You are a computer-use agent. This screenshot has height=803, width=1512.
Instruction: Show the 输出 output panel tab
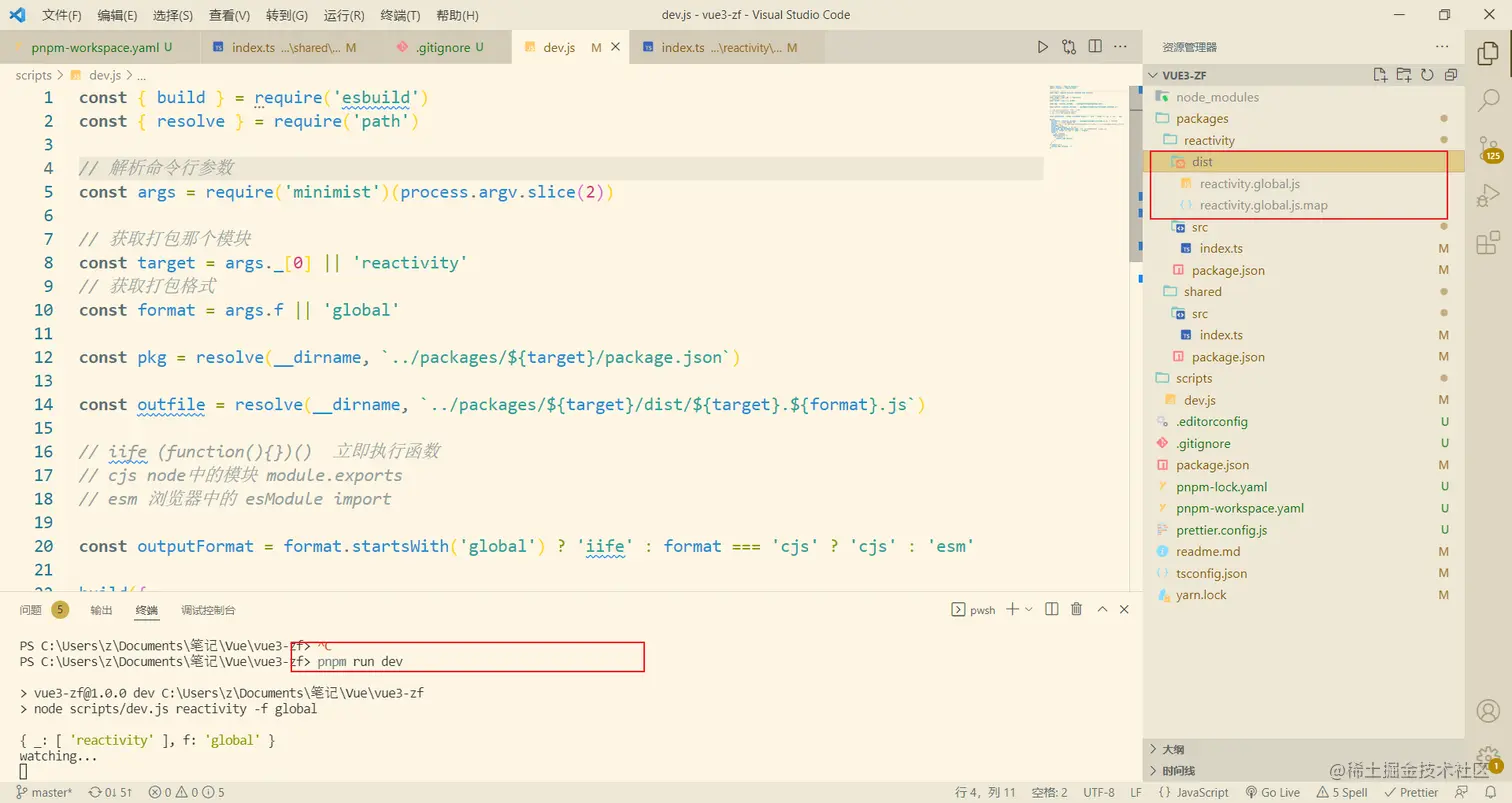(x=101, y=610)
